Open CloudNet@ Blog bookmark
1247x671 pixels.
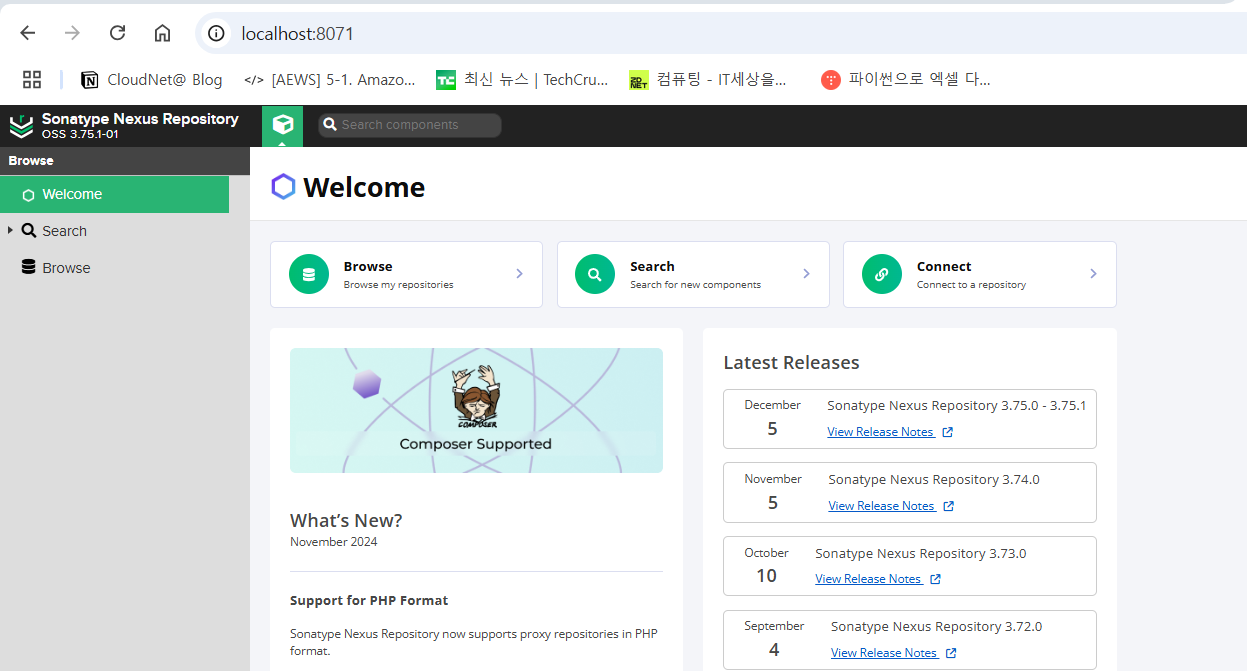pos(152,79)
